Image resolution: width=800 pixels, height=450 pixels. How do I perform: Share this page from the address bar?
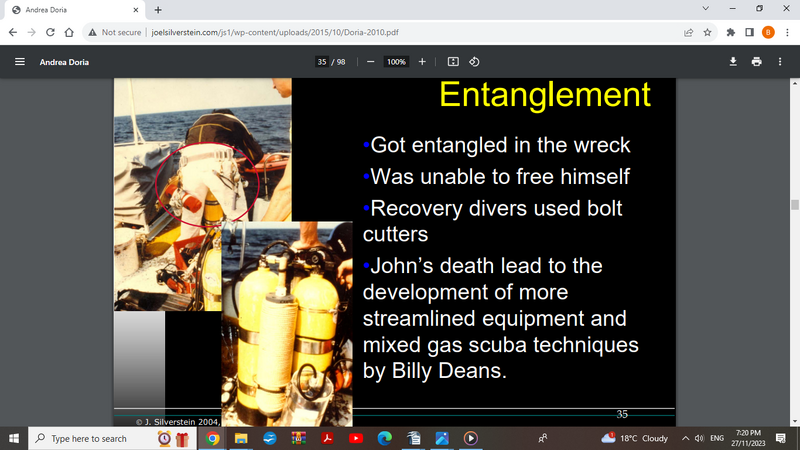coord(689,32)
